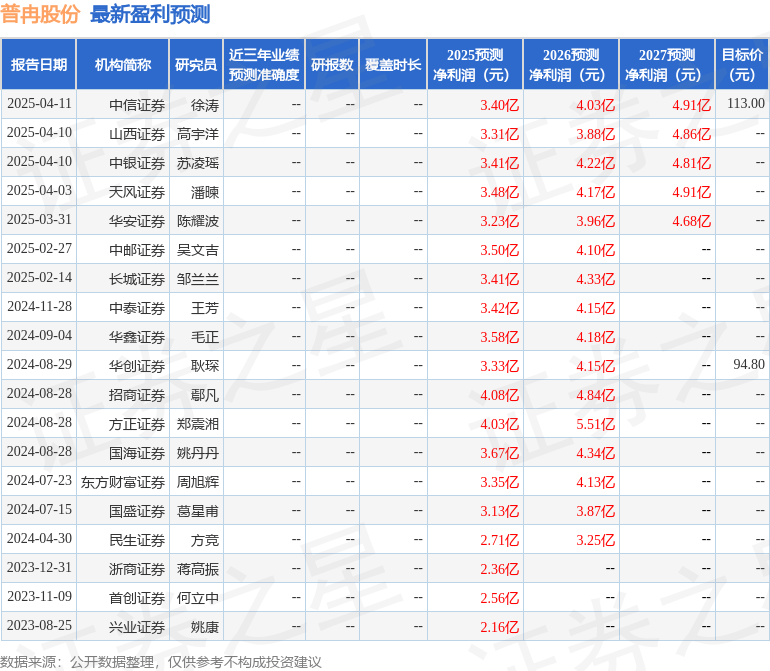Click the 2026预测净利润 column header
This screenshot has width=770, height=671.
tap(571, 65)
